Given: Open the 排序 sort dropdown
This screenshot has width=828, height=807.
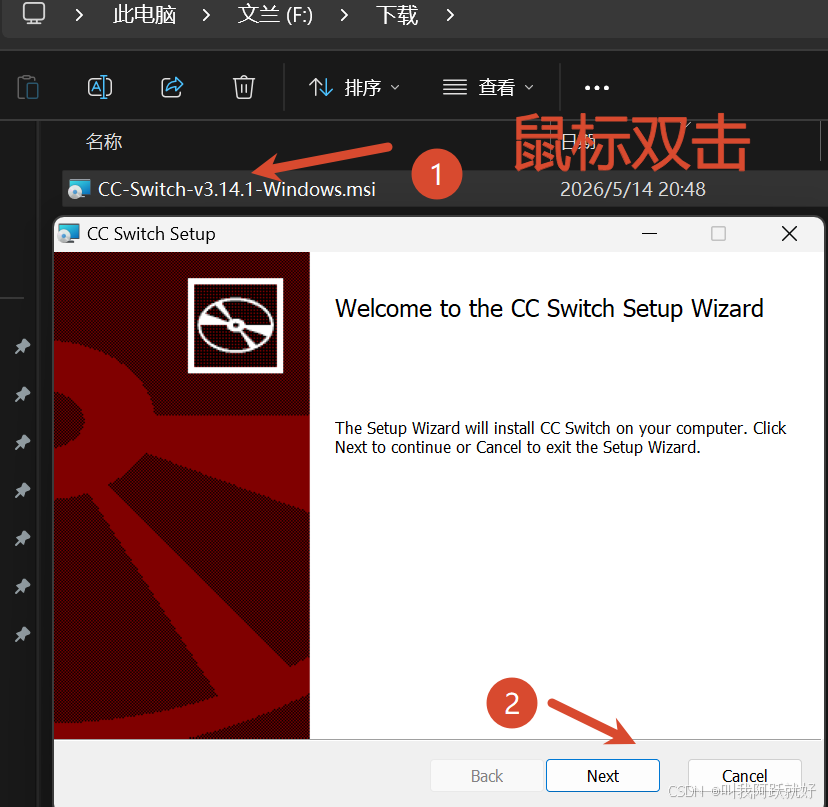Looking at the screenshot, I should coord(354,87).
